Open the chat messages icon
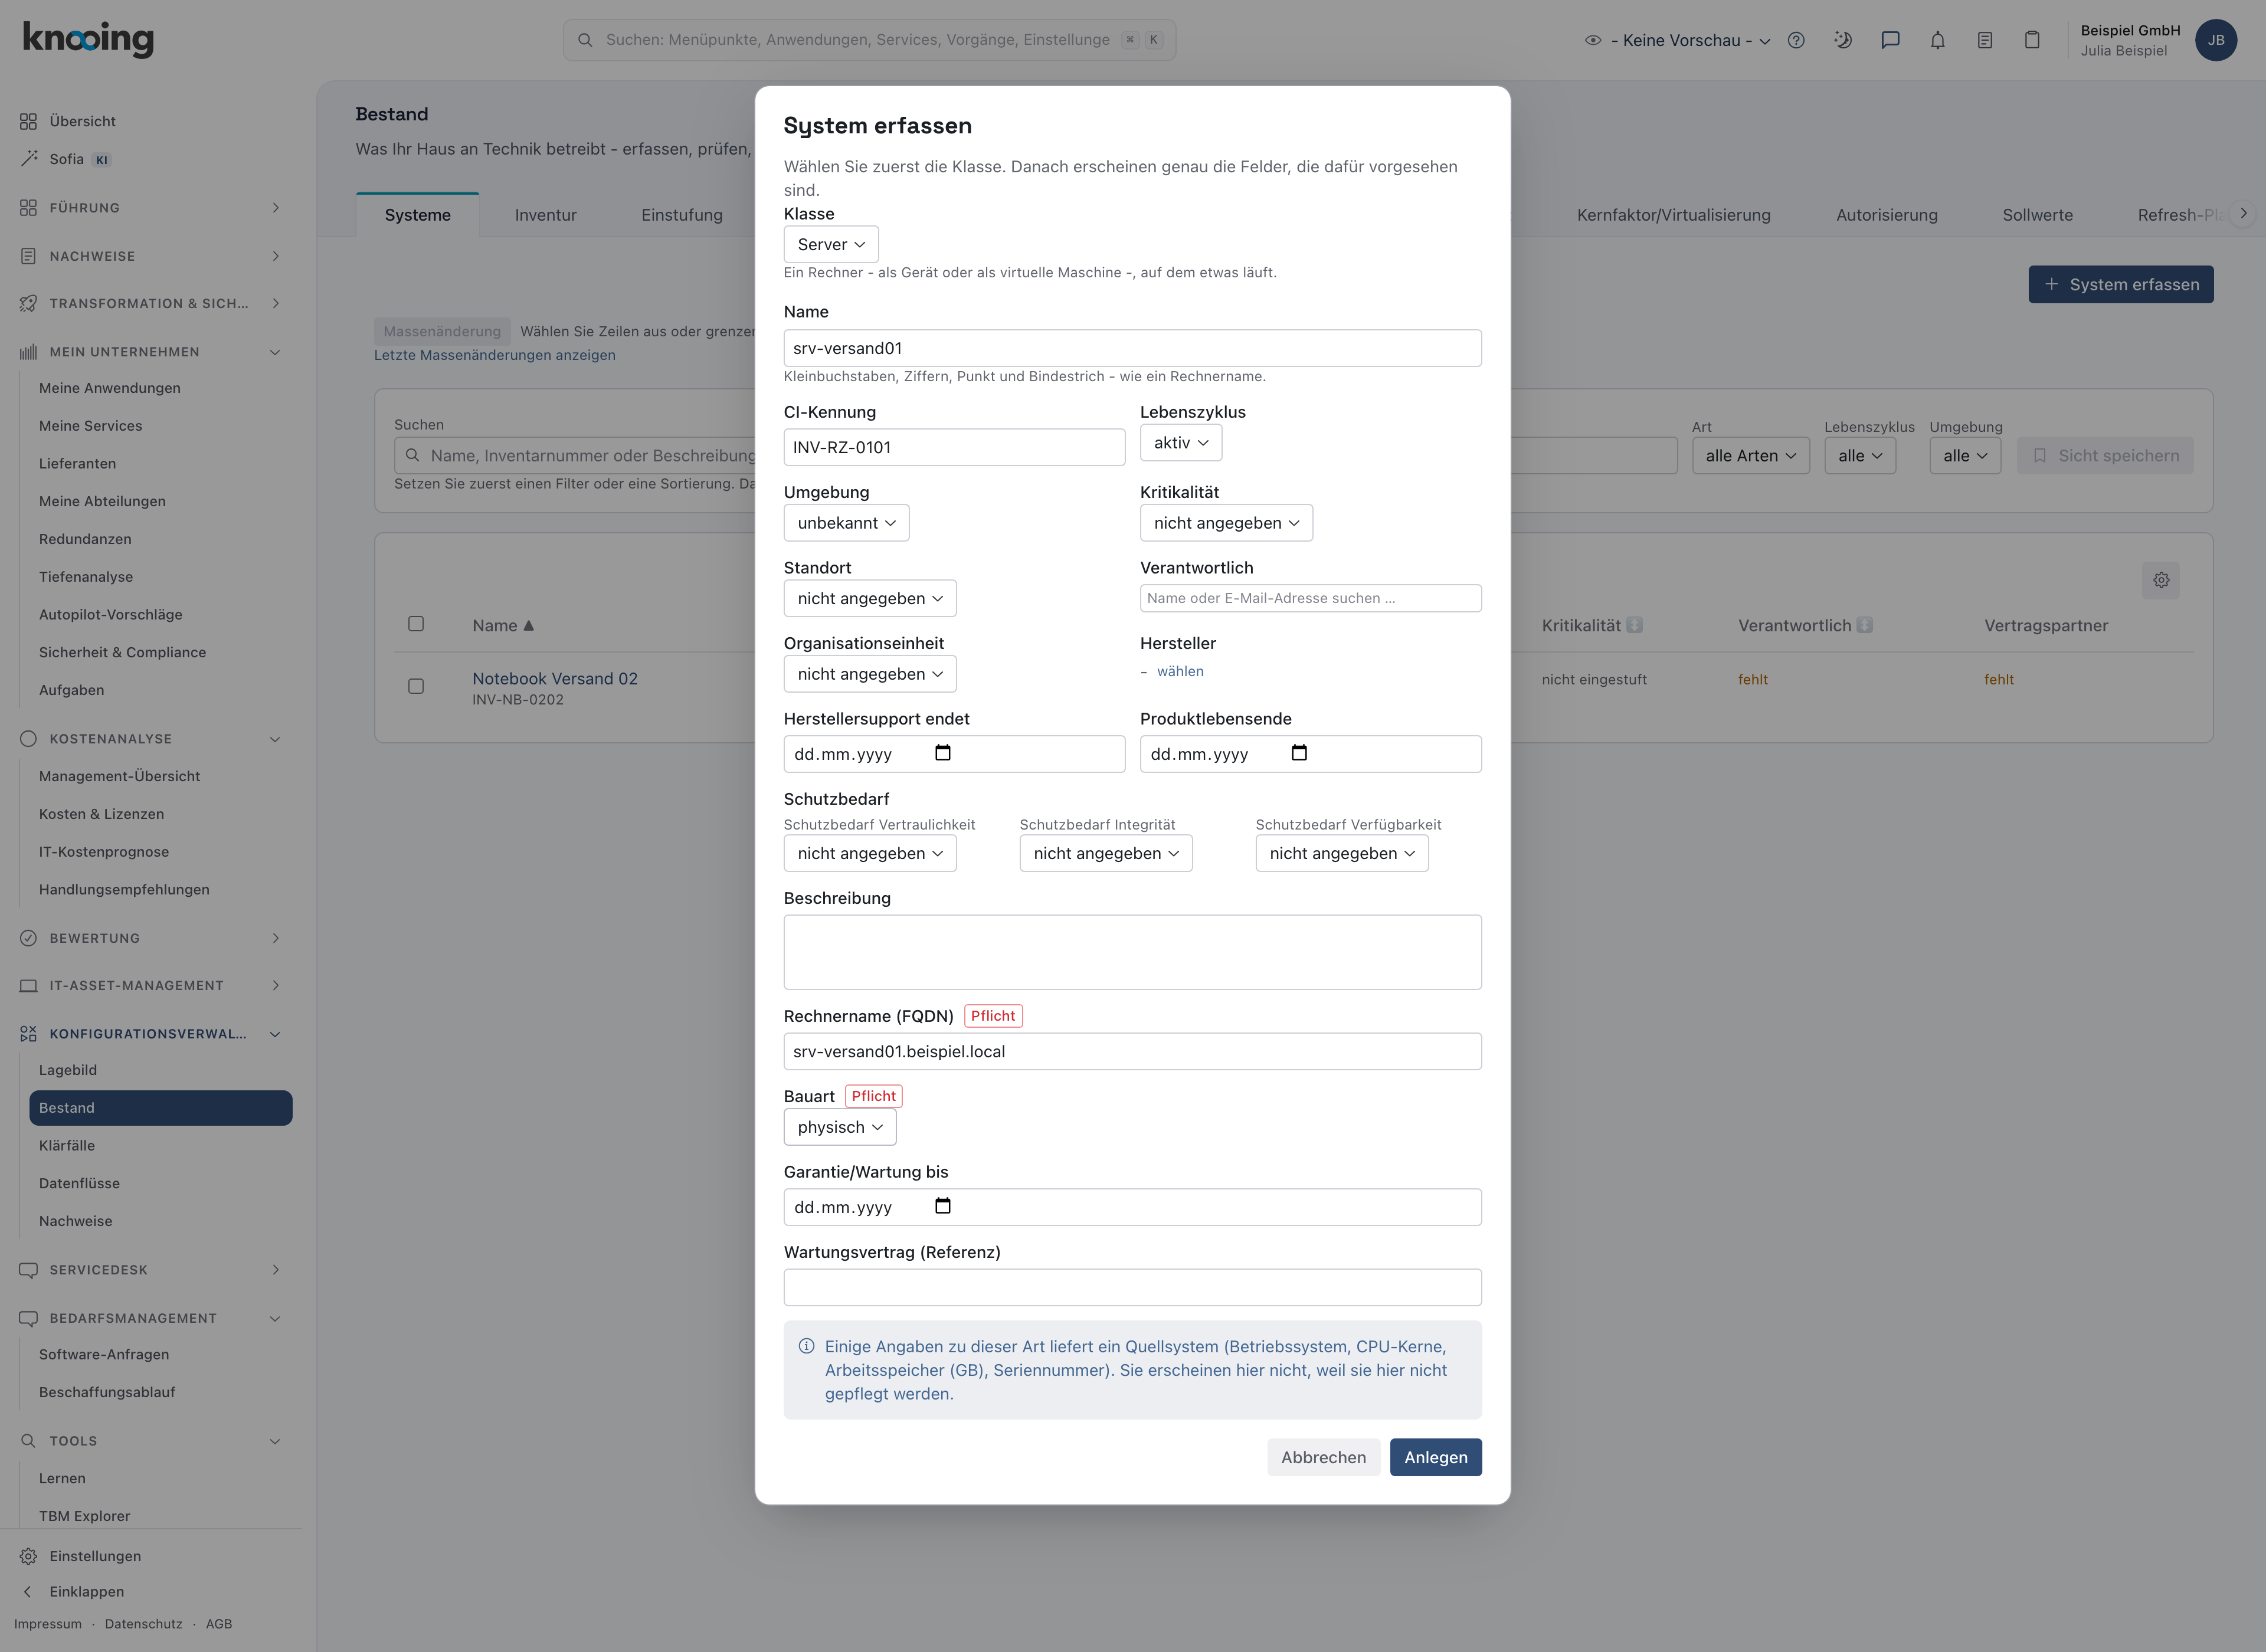2266x1652 pixels. pos(1890,40)
